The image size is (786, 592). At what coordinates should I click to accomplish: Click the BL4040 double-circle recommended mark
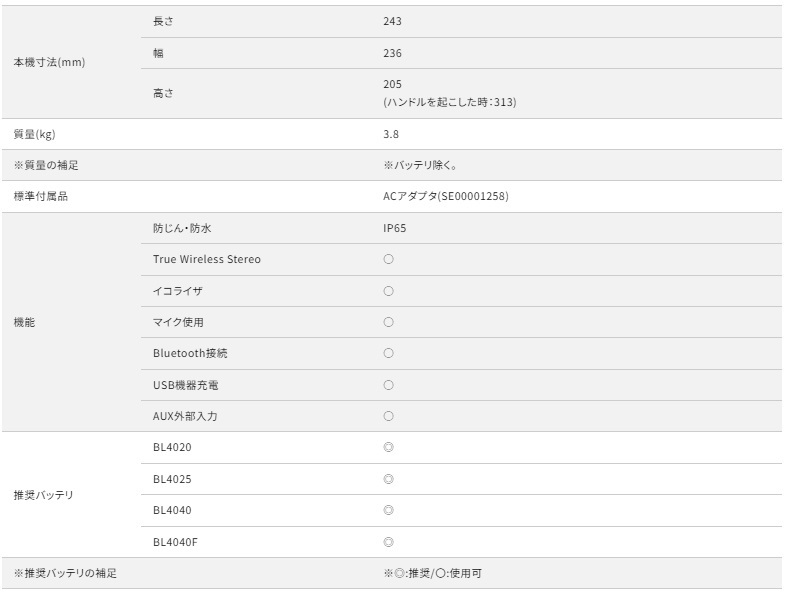click(x=388, y=510)
